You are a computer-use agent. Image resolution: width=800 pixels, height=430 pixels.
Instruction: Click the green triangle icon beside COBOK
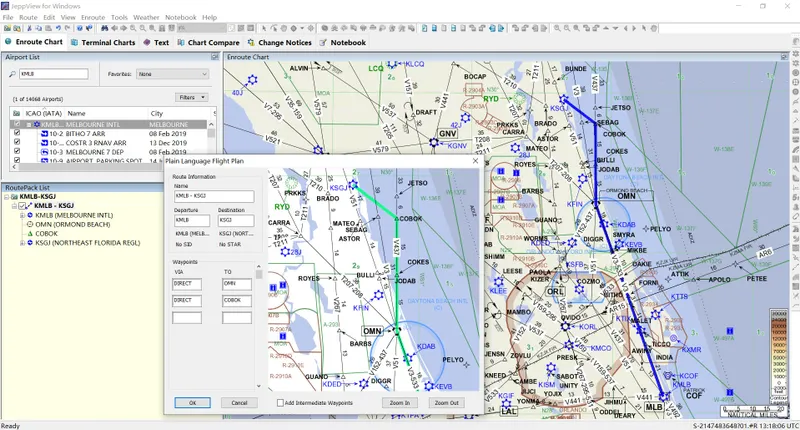point(30,234)
